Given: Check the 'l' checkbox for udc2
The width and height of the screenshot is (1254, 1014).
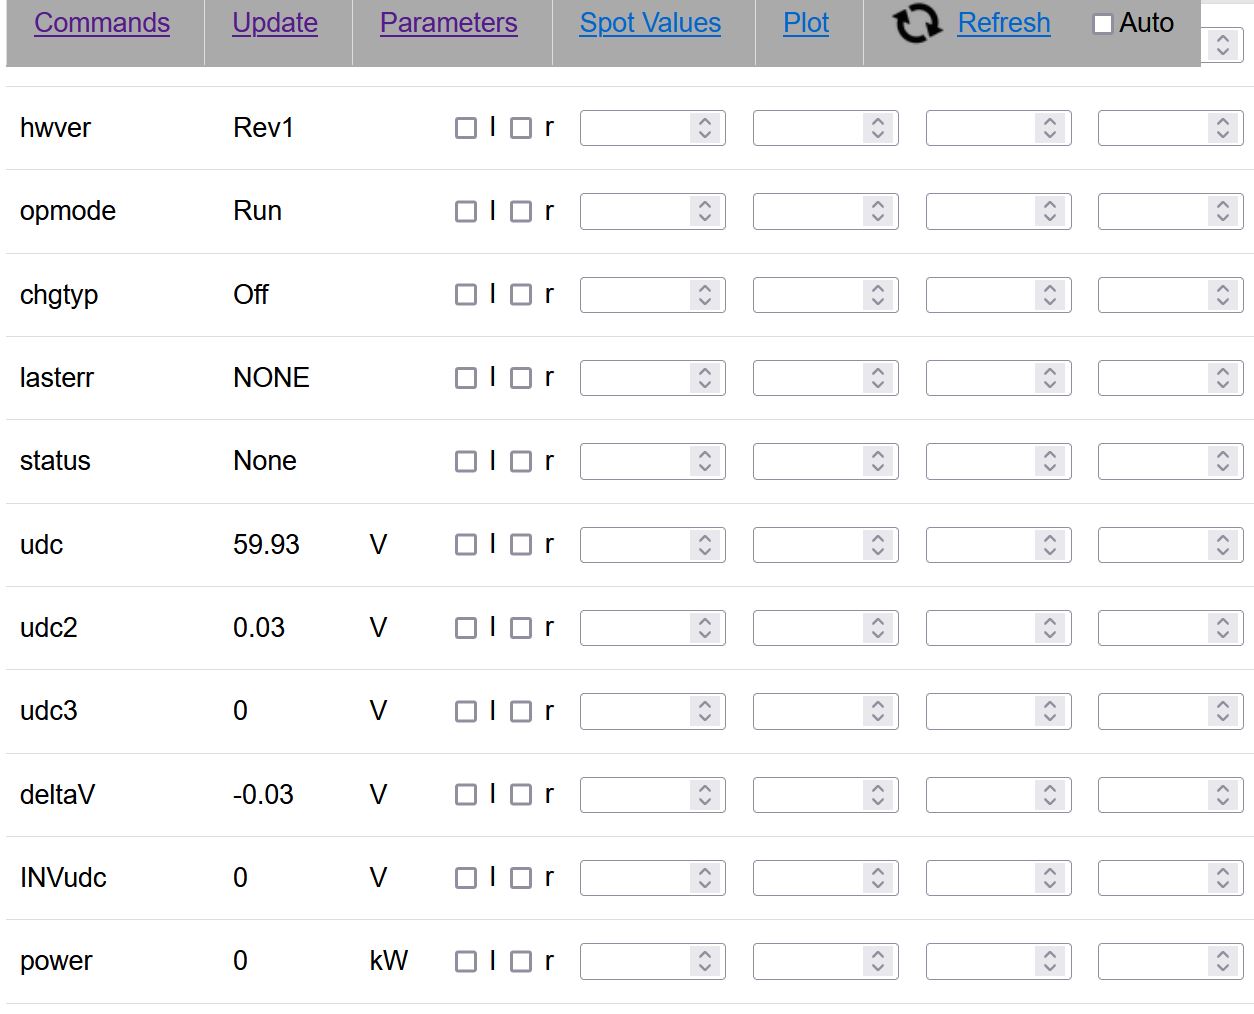Looking at the screenshot, I should [x=466, y=628].
